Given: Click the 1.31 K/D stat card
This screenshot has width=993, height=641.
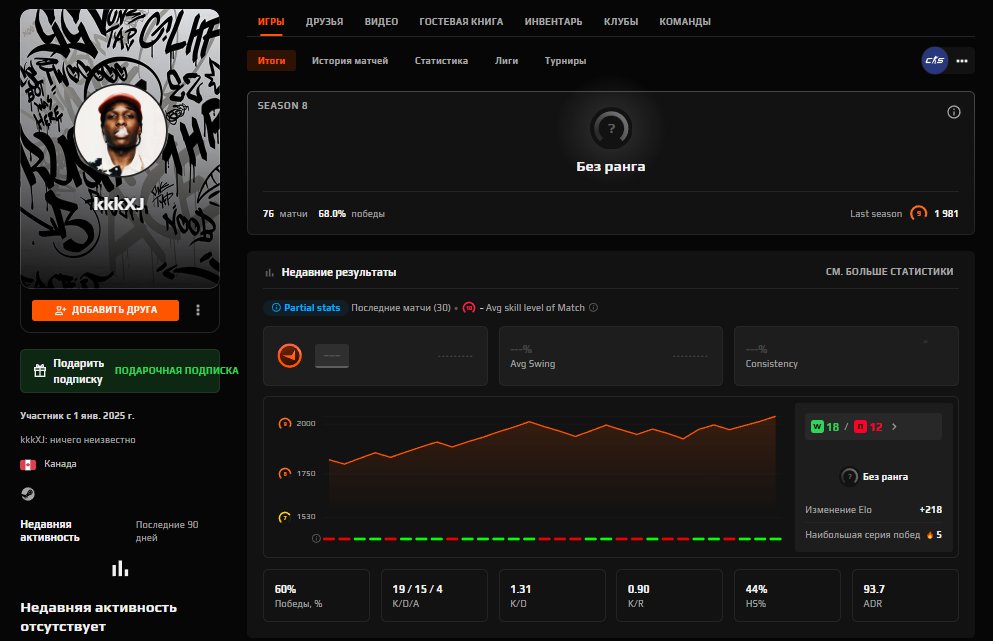Looking at the screenshot, I should (x=552, y=595).
